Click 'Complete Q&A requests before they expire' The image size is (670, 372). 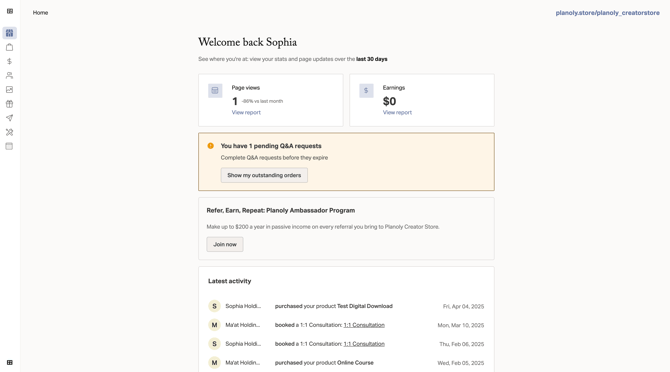pyautogui.click(x=274, y=158)
